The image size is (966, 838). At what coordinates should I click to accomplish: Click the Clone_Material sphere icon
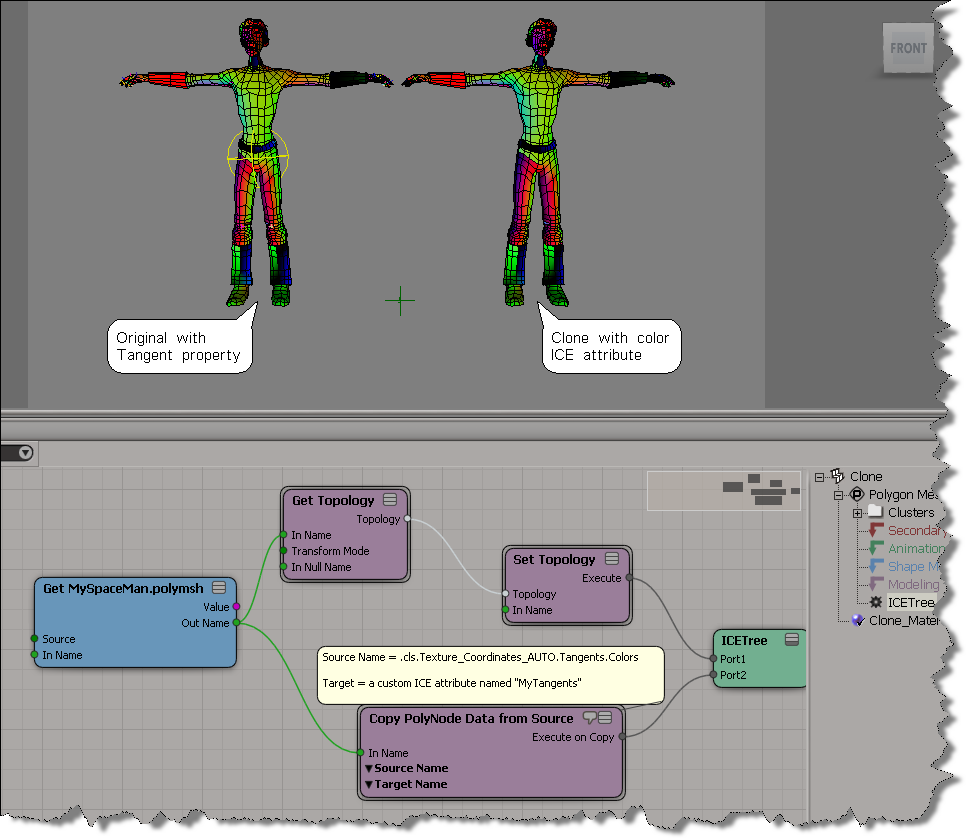[x=857, y=620]
